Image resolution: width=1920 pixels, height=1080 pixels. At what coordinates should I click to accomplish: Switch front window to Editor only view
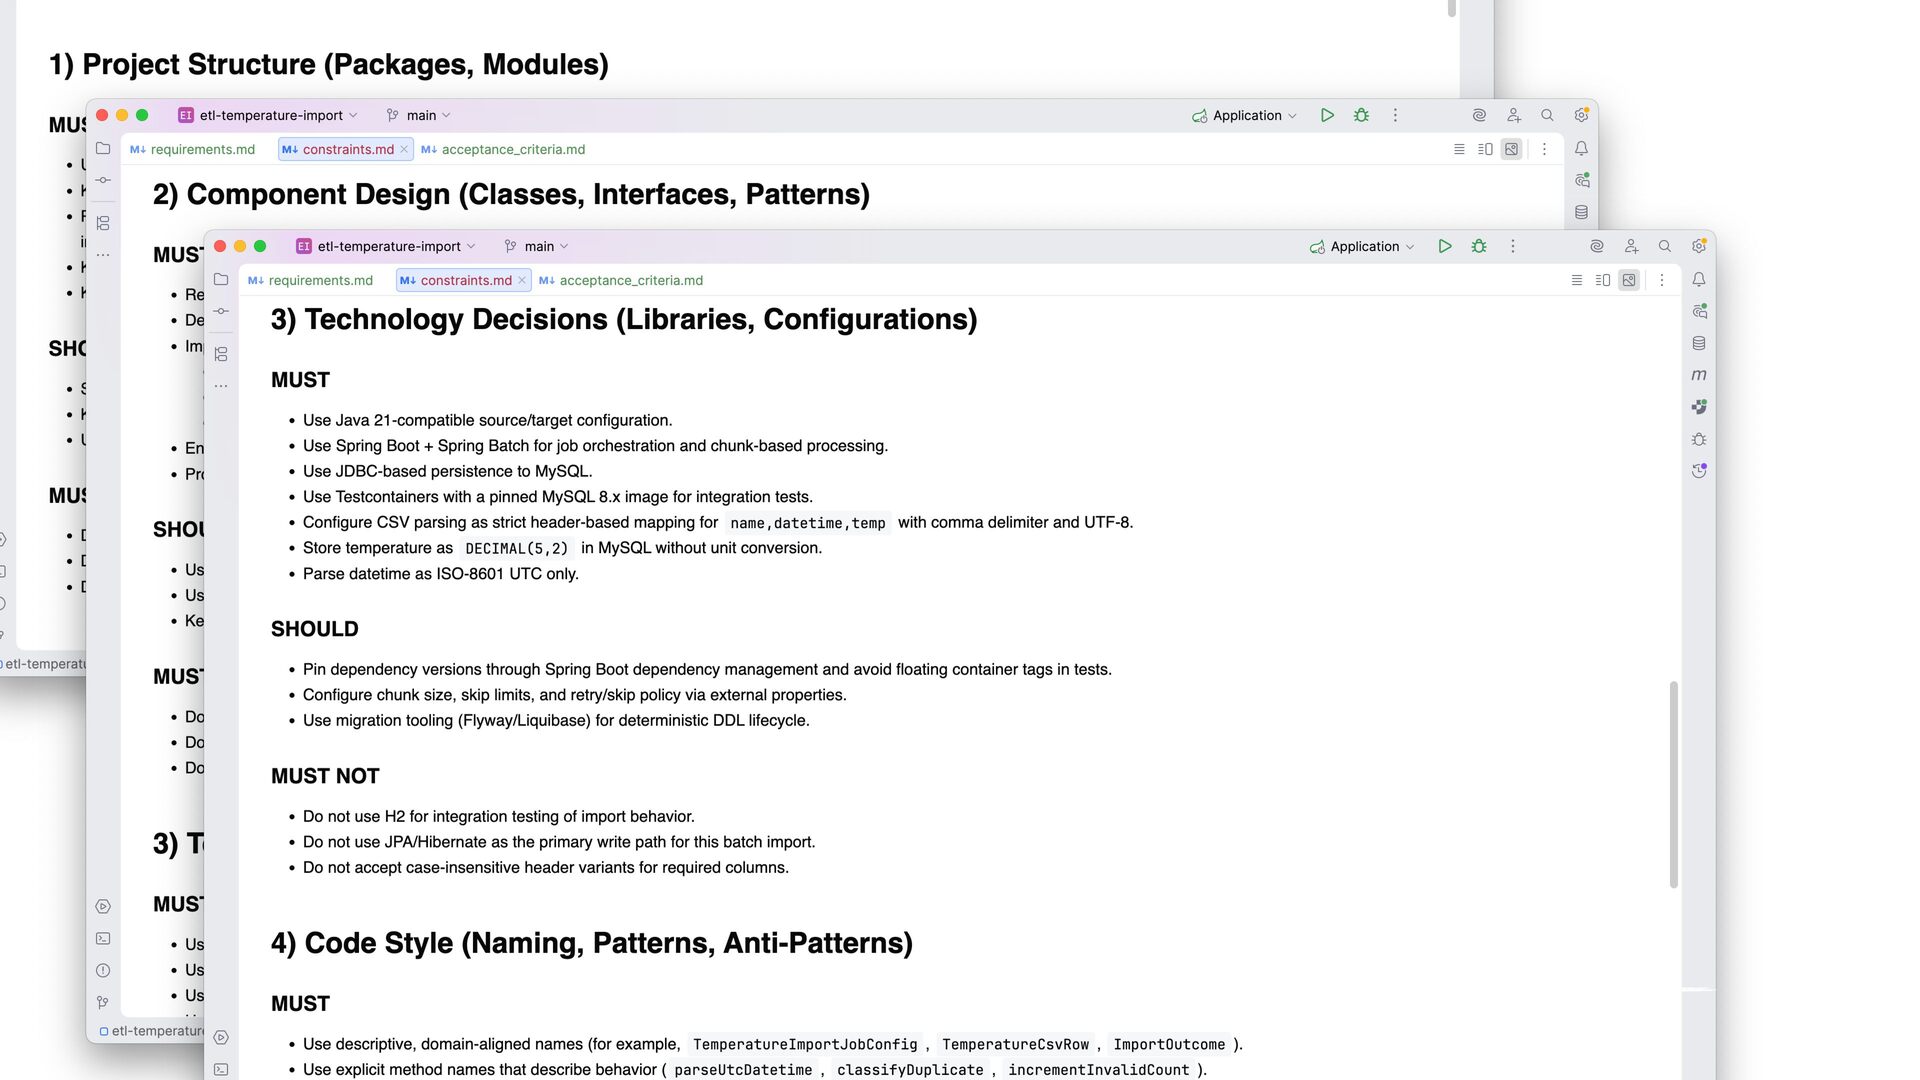coord(1577,280)
